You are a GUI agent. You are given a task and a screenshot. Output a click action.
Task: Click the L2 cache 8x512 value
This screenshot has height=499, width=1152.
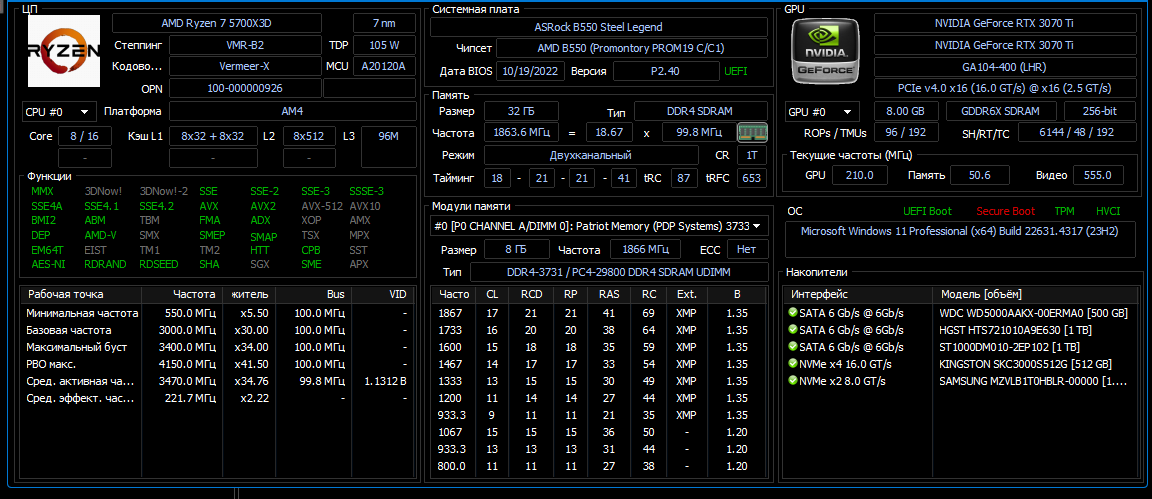pyautogui.click(x=309, y=136)
